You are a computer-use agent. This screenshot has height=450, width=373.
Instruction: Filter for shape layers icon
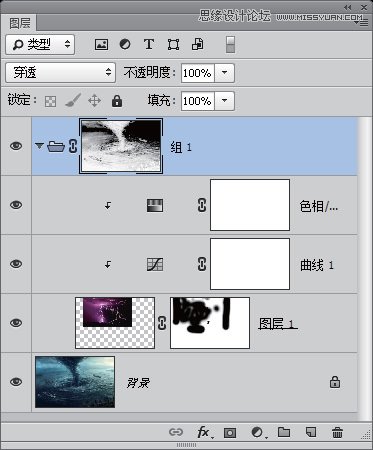point(173,44)
